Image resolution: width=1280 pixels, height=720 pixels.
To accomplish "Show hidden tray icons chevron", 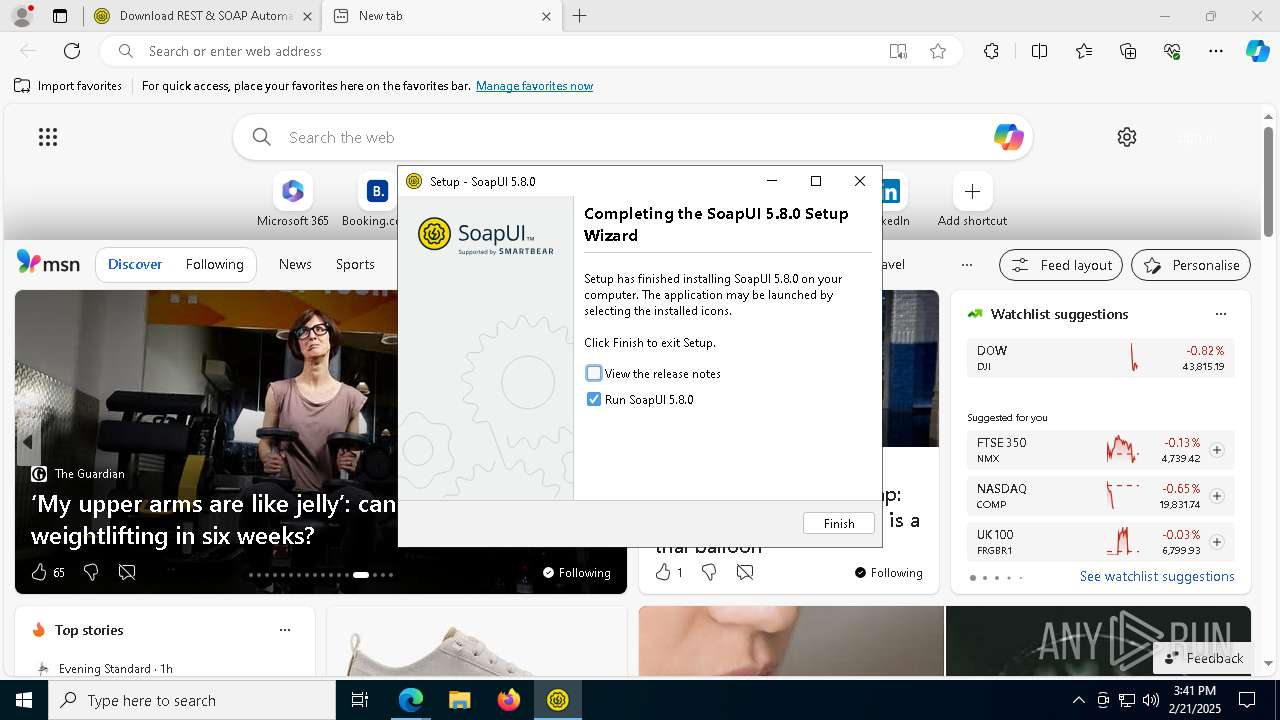I will coord(1078,700).
